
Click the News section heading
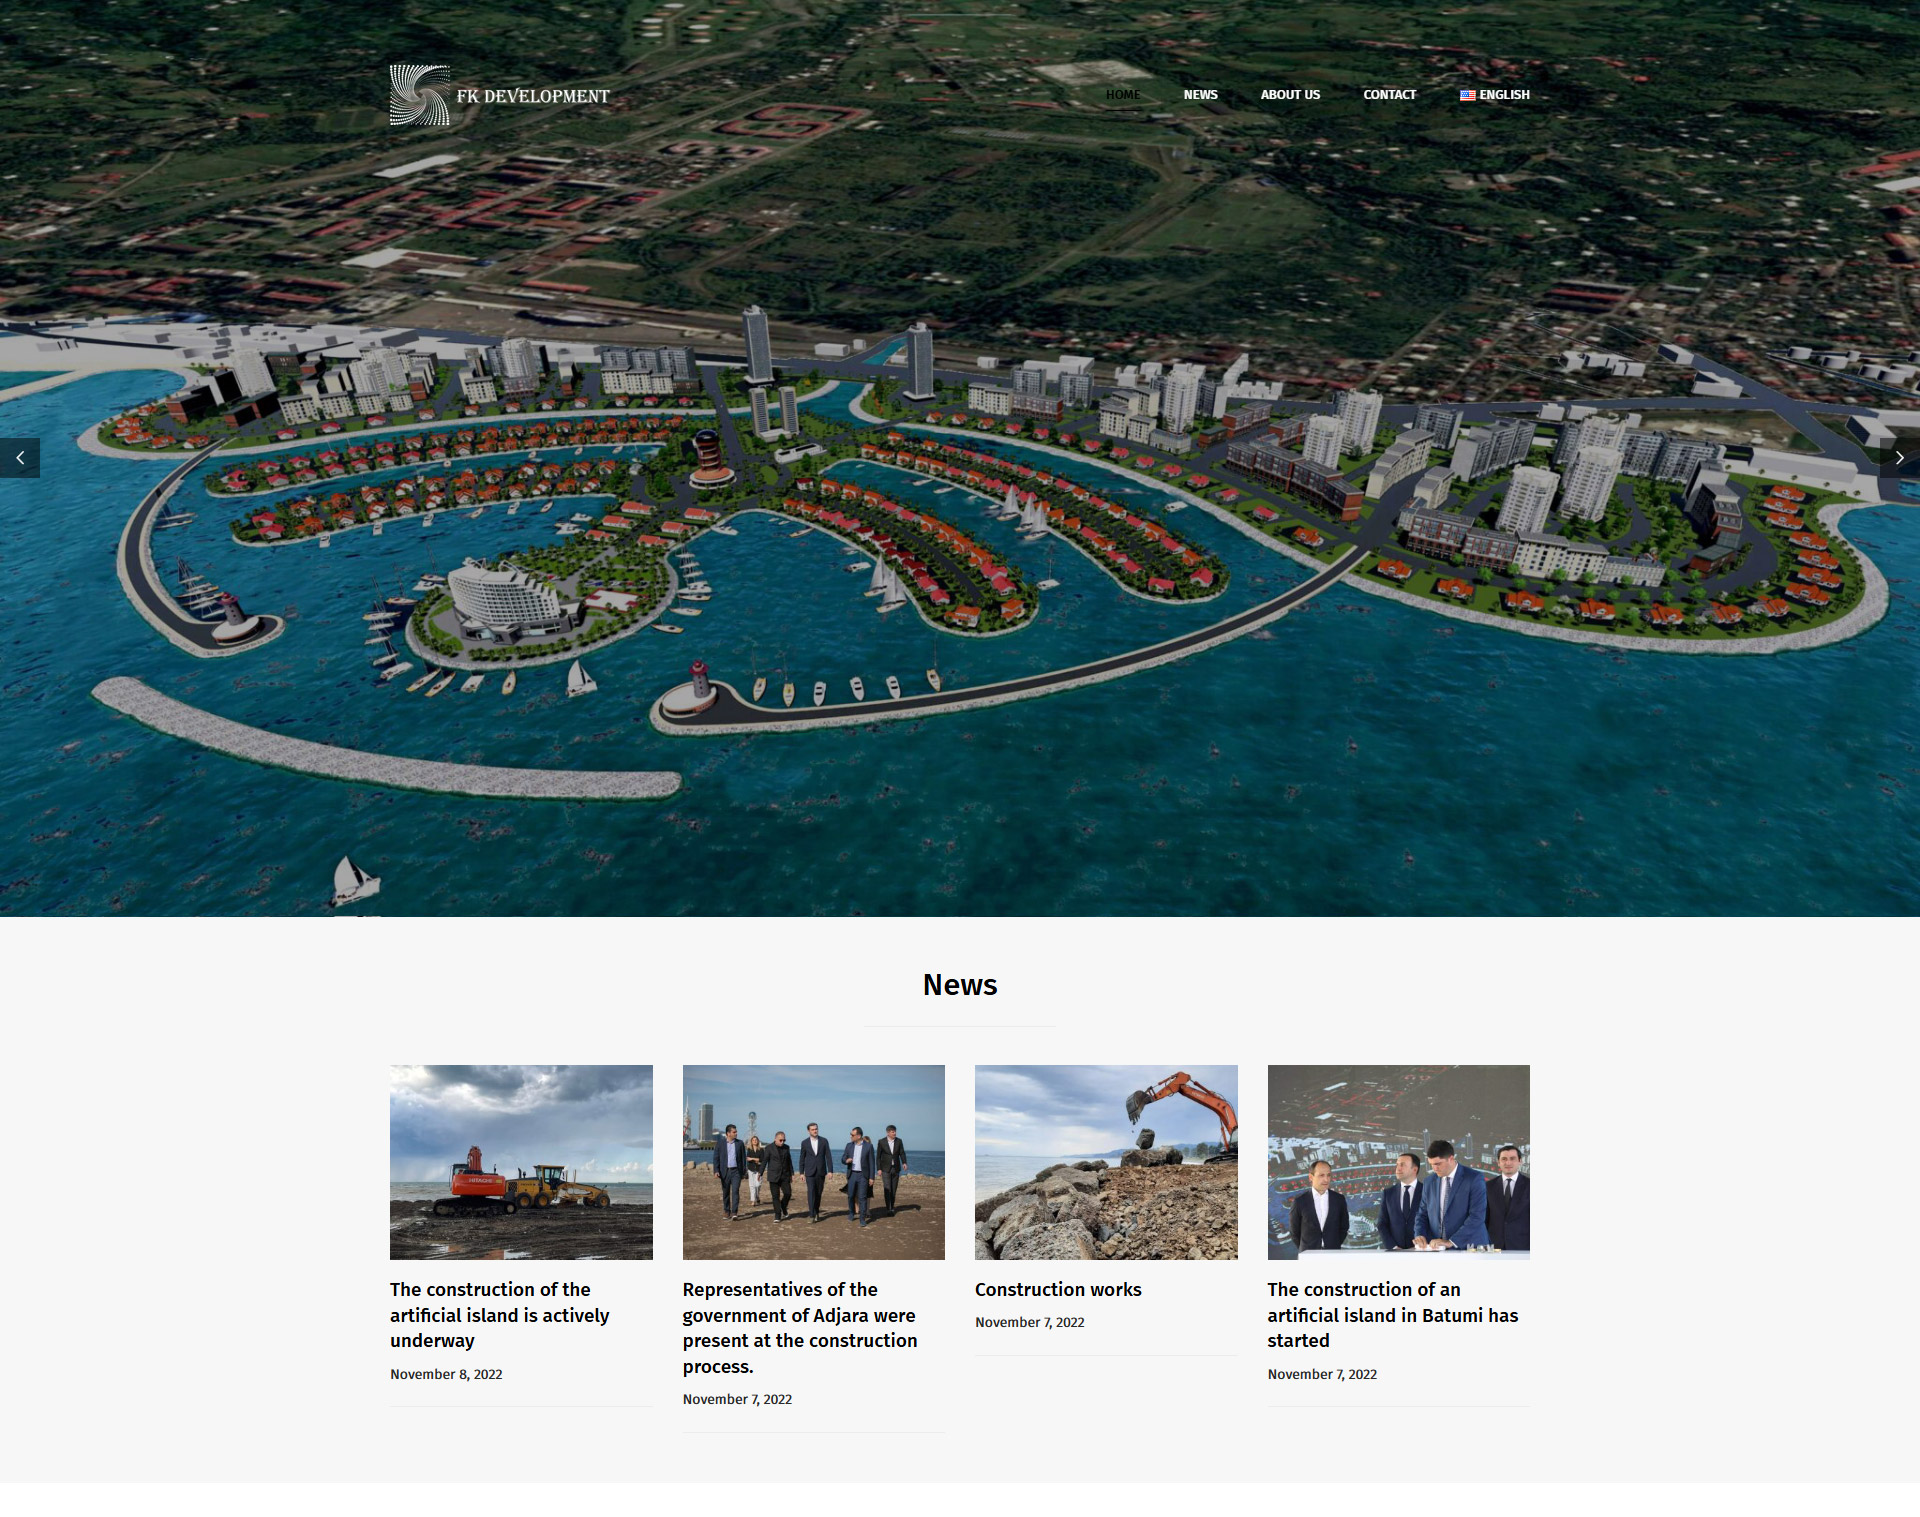(x=960, y=985)
